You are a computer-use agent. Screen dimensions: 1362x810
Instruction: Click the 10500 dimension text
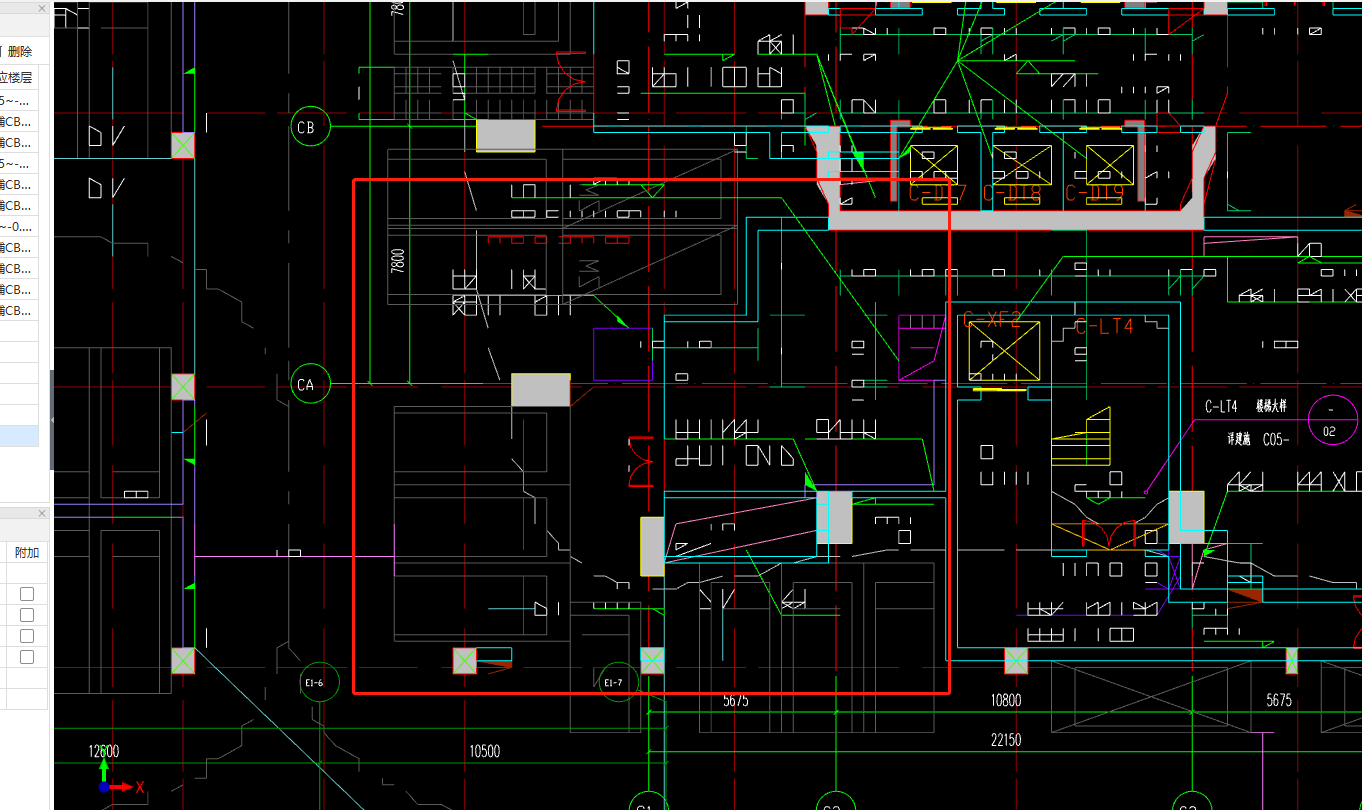pyautogui.click(x=484, y=751)
